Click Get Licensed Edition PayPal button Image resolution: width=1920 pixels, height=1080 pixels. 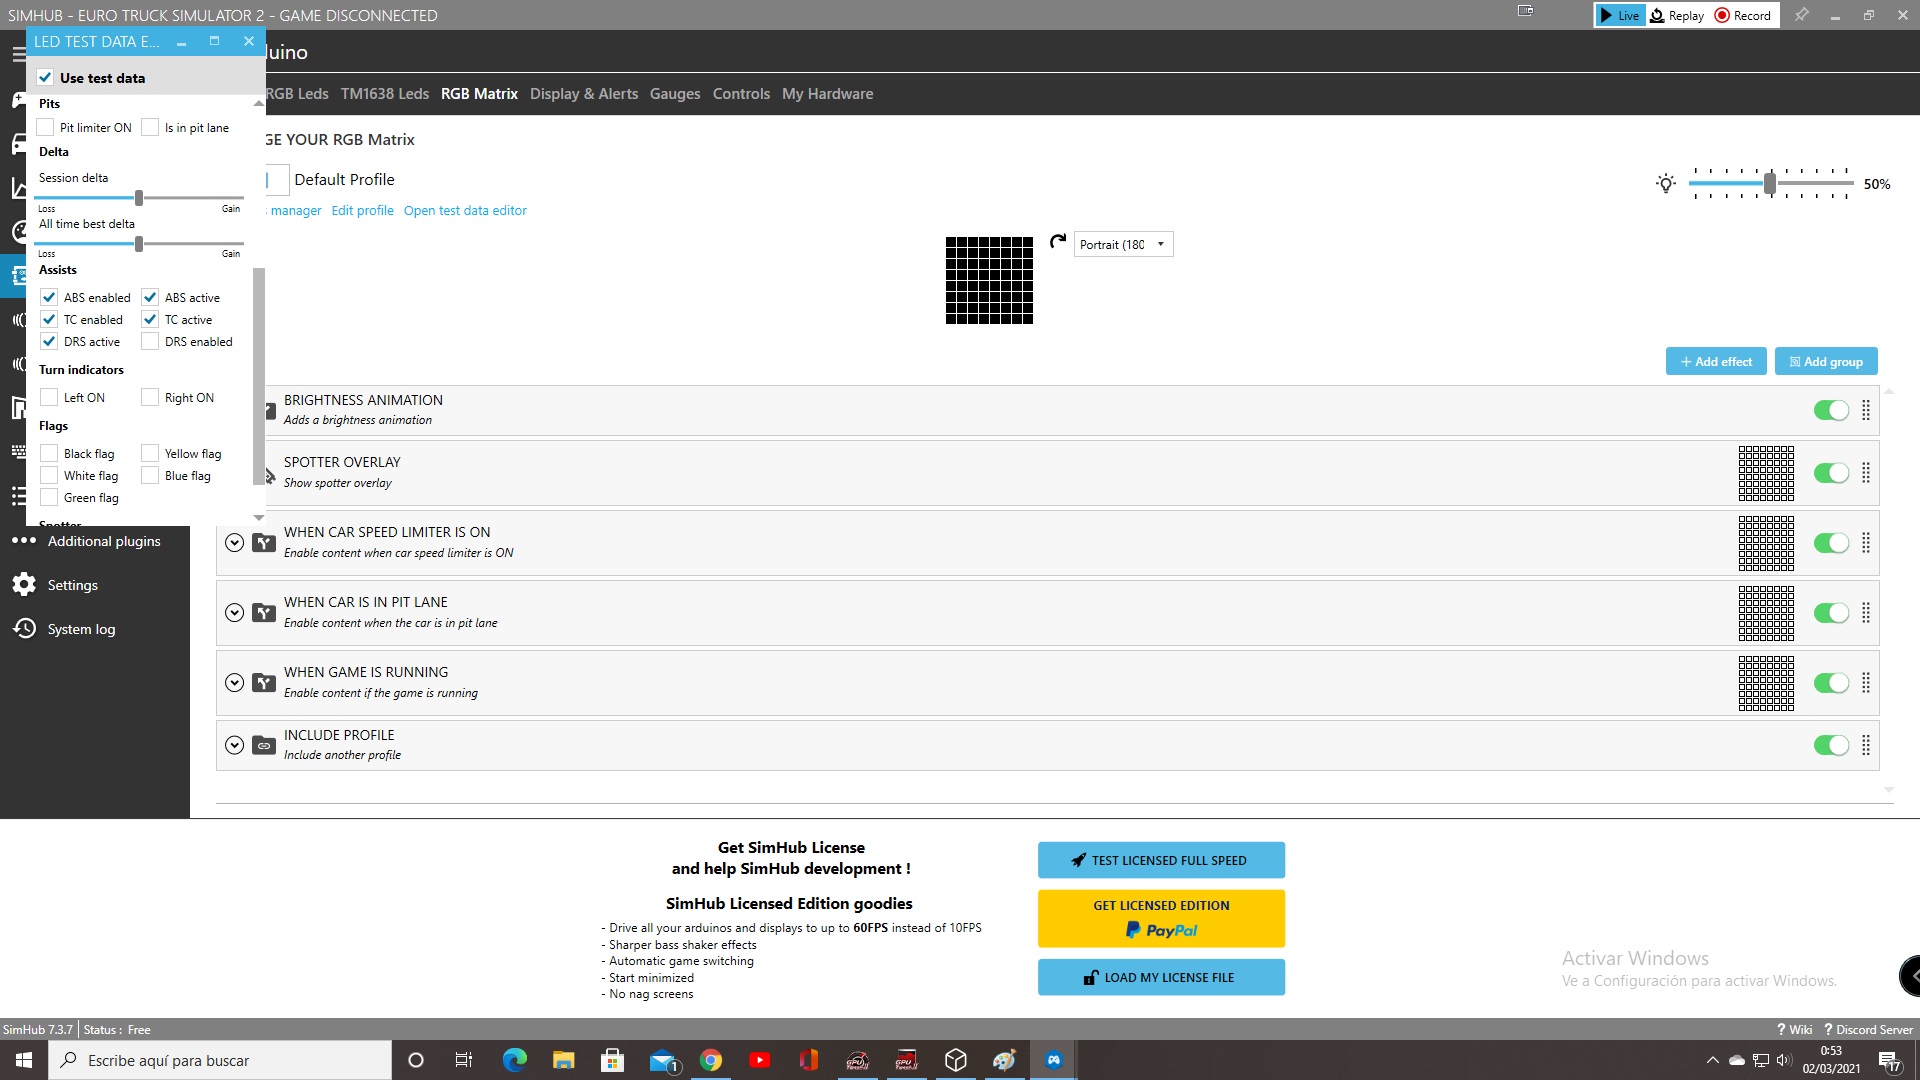click(x=1161, y=918)
